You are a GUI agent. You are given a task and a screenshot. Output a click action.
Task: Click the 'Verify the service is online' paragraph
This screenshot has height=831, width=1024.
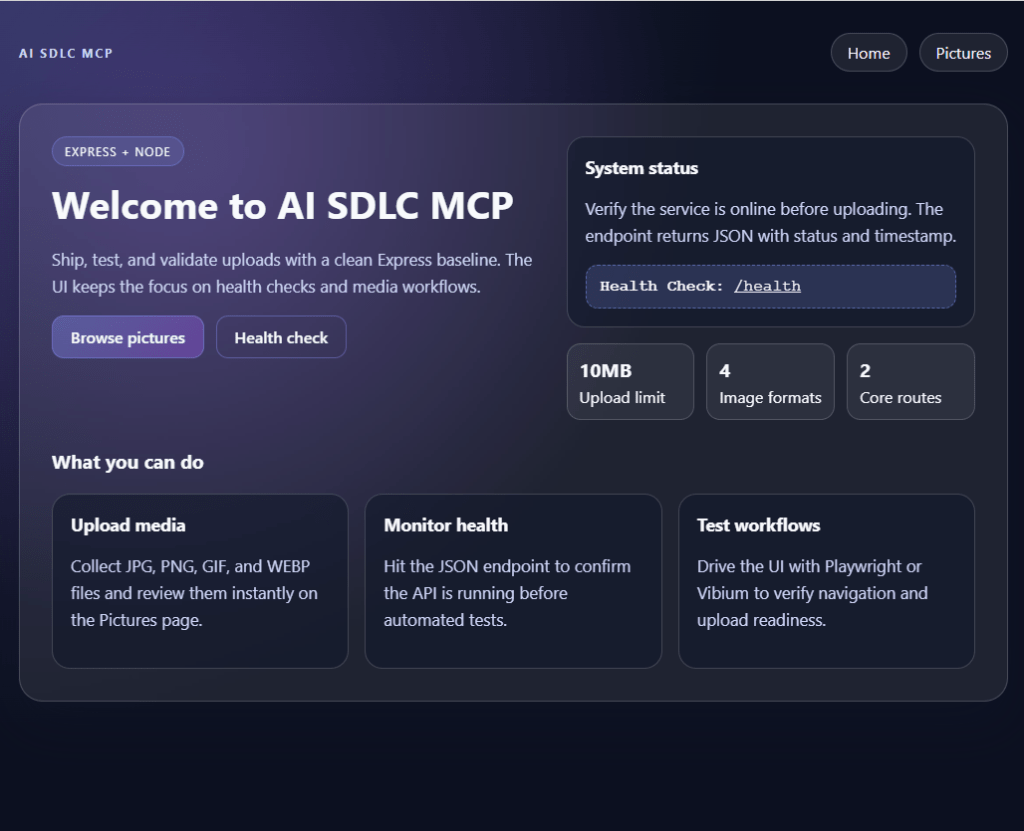[770, 223]
